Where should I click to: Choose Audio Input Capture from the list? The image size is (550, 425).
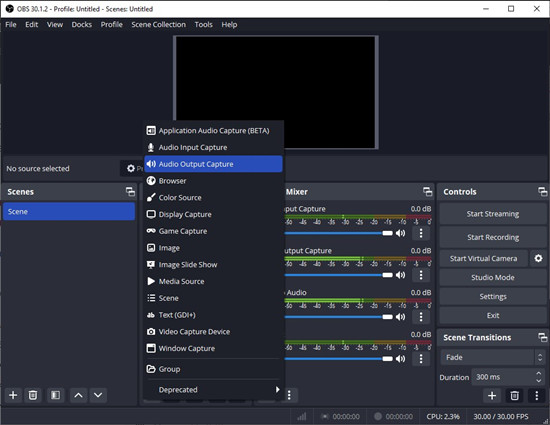(213, 147)
